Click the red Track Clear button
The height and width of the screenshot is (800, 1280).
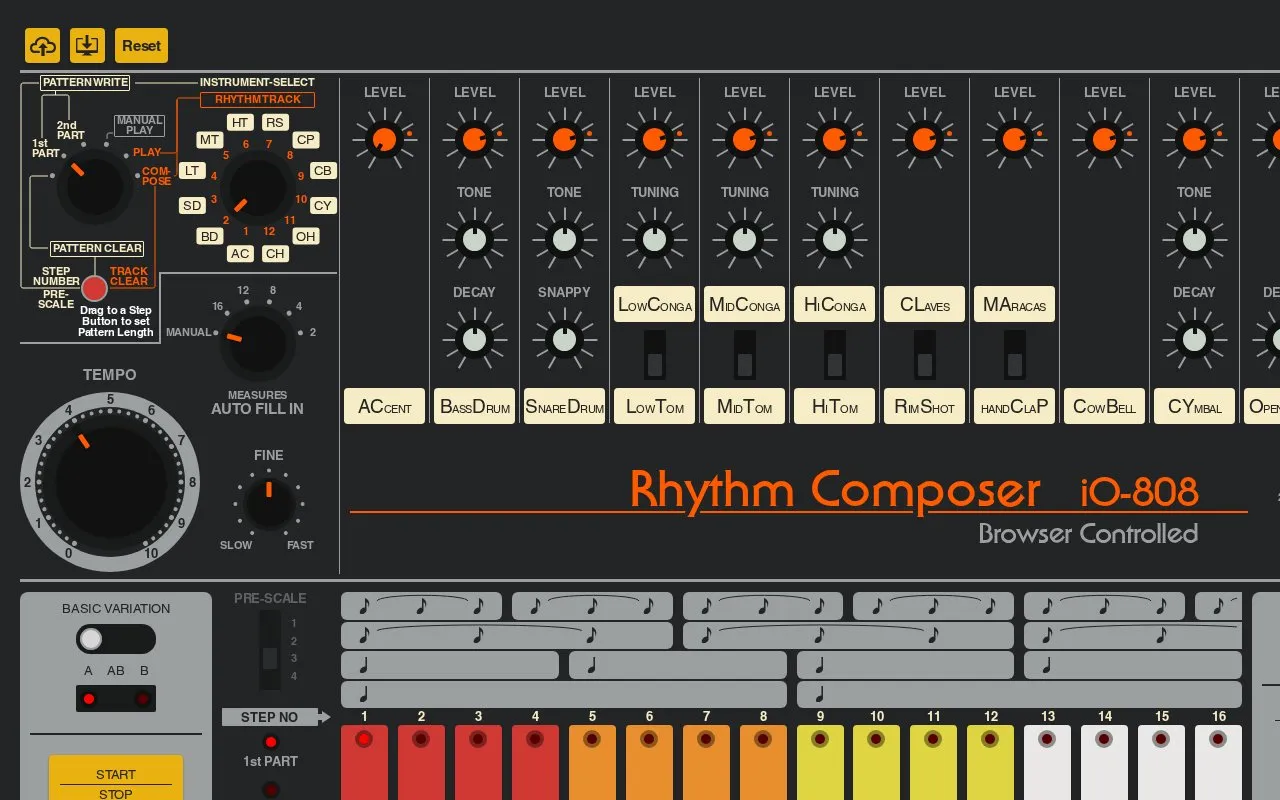click(x=94, y=288)
